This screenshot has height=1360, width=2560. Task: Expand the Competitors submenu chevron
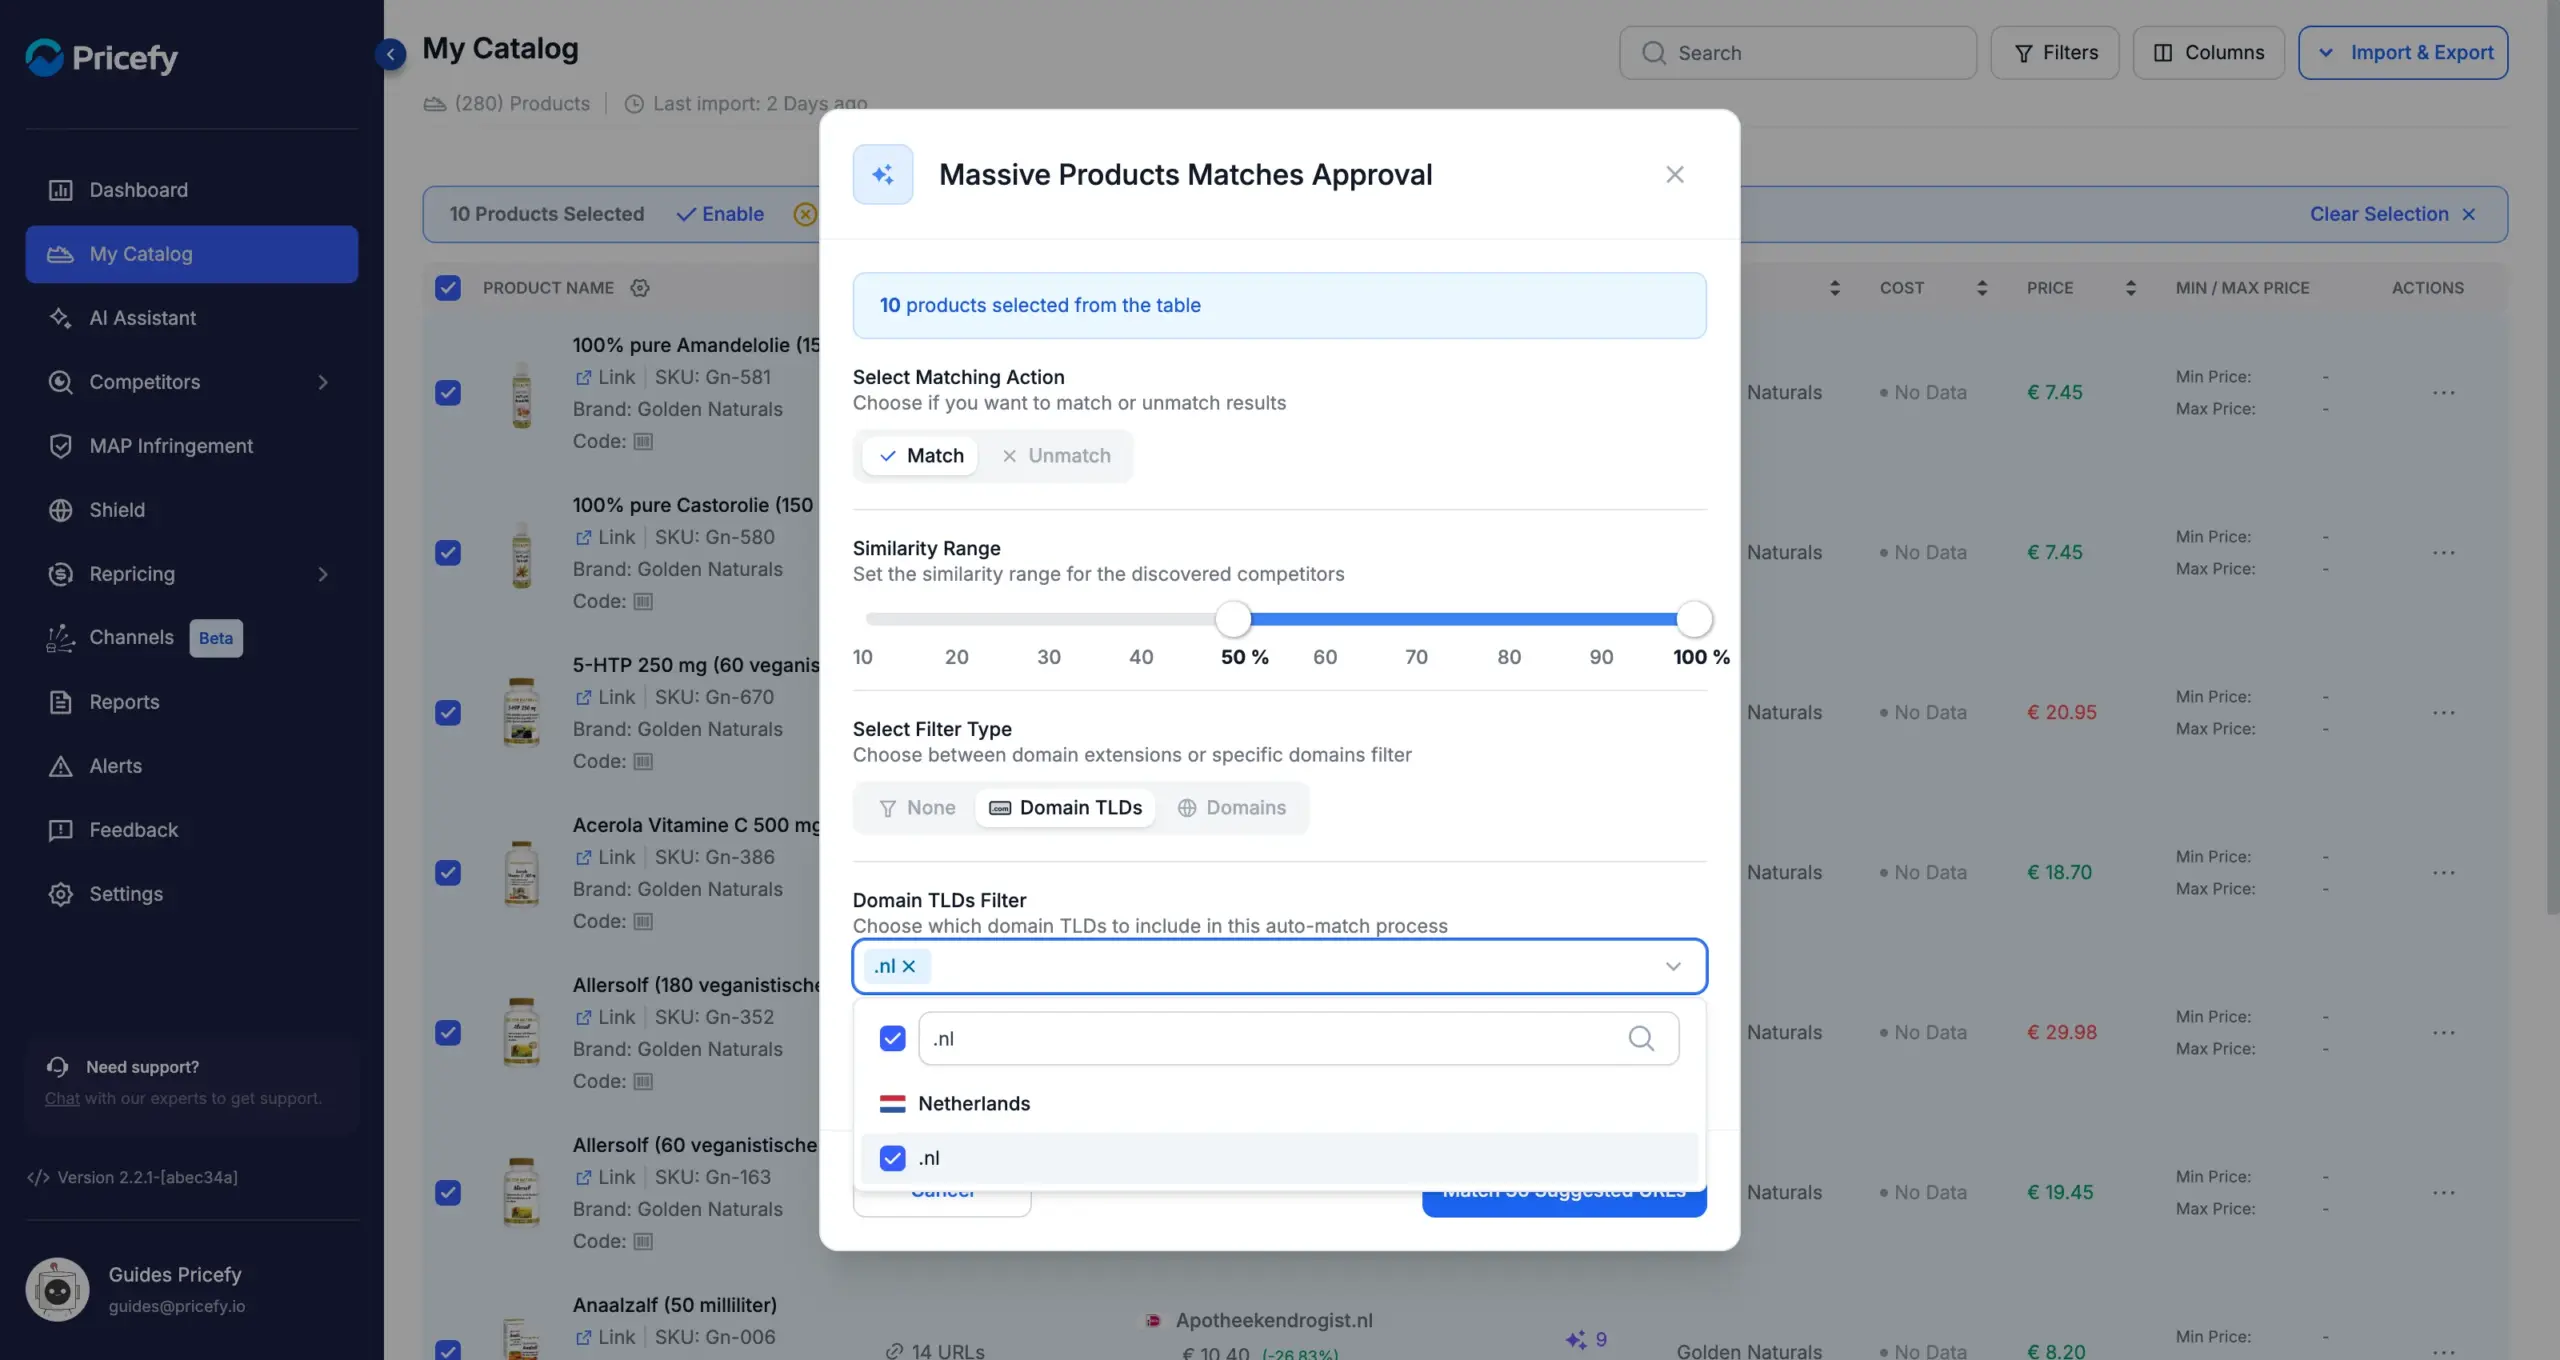323,382
